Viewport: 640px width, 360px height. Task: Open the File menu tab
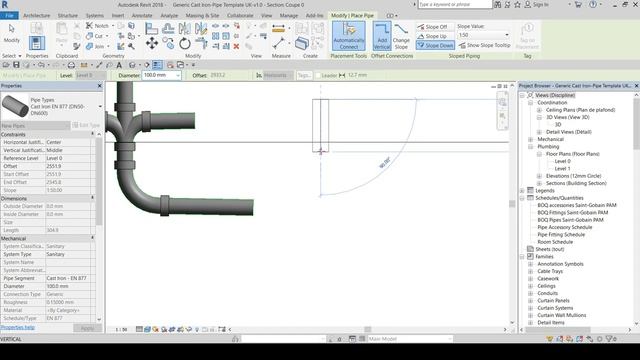tap(9, 16)
